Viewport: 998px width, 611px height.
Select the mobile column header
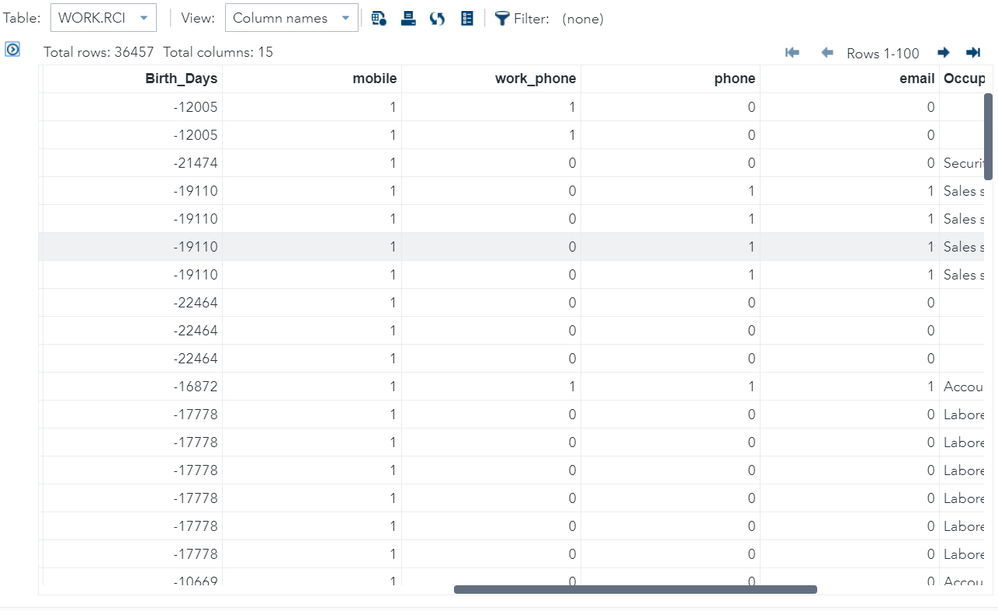[374, 78]
